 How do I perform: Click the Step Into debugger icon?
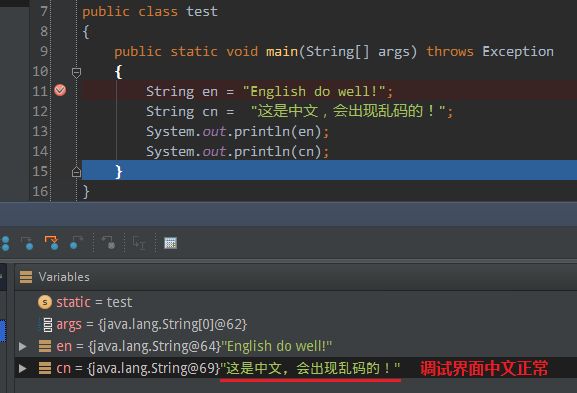tap(27, 243)
